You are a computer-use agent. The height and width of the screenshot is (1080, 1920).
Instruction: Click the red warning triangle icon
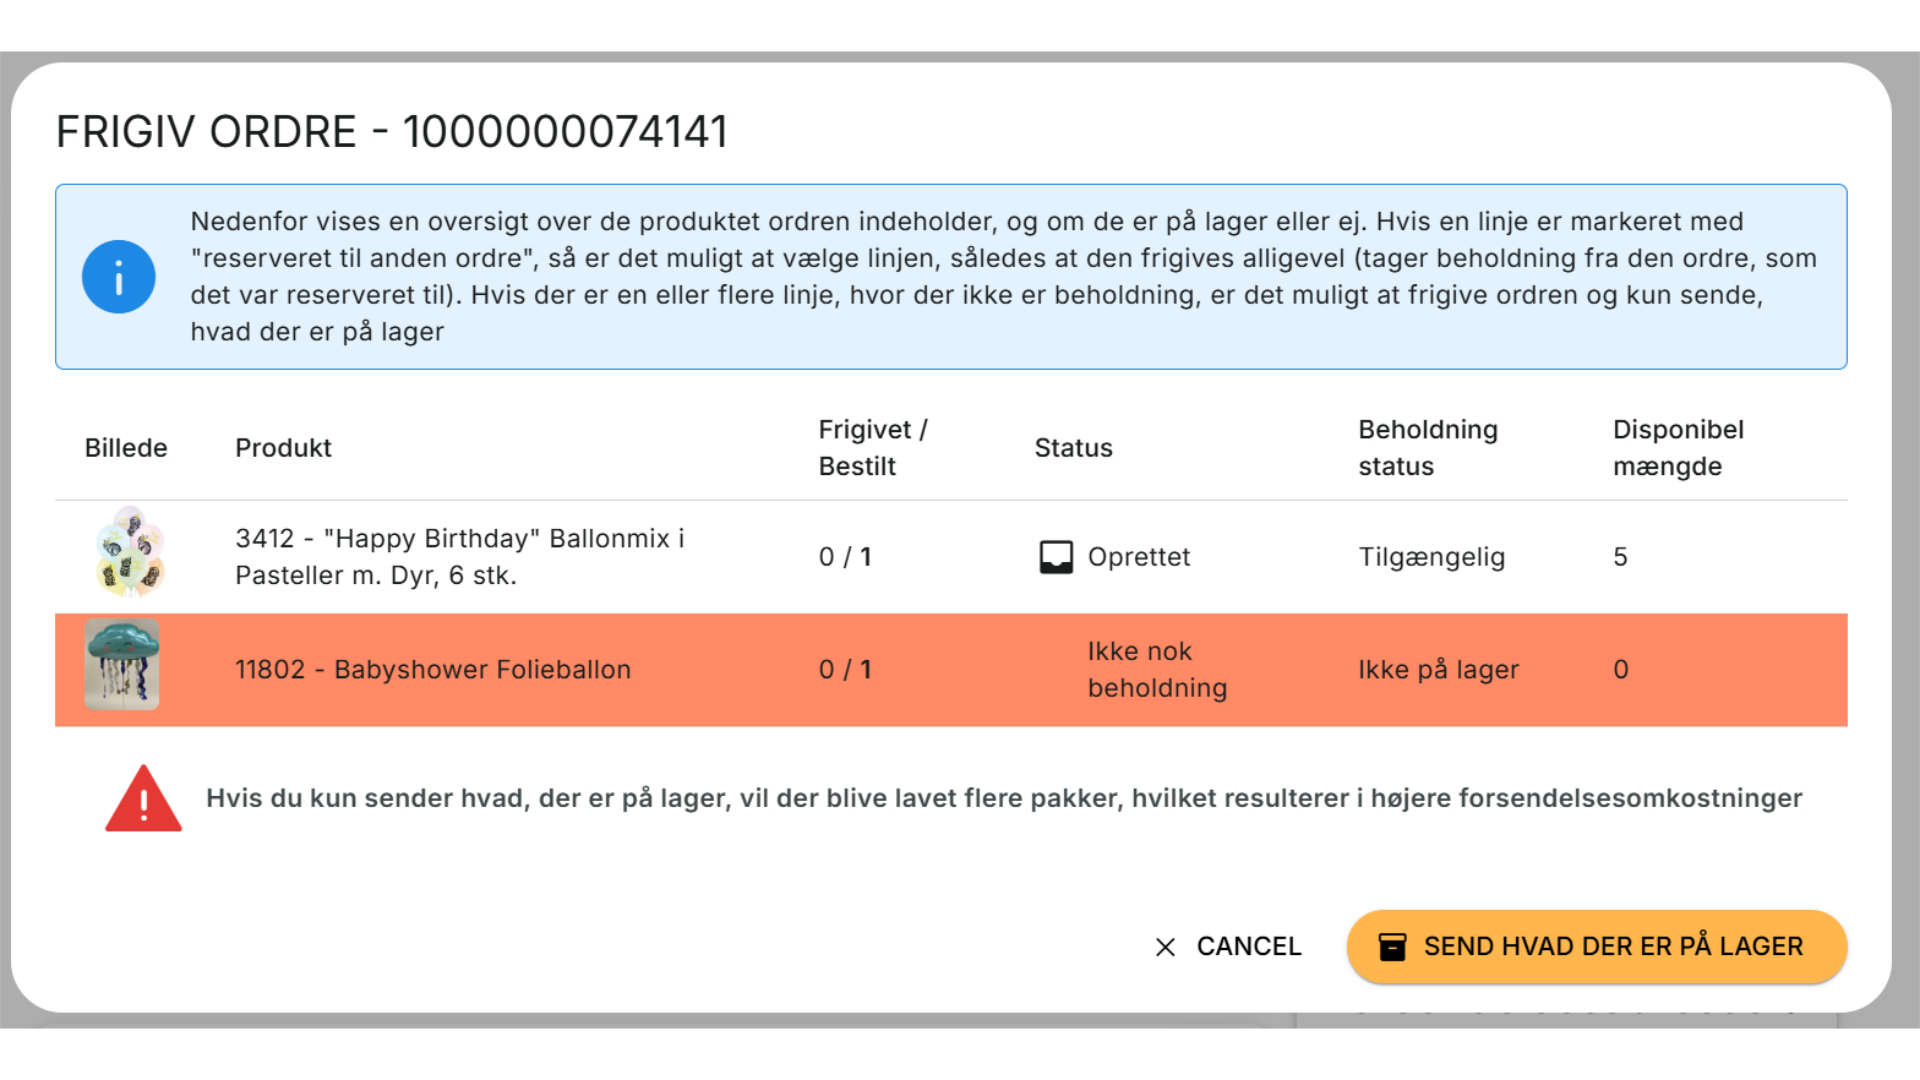(144, 799)
